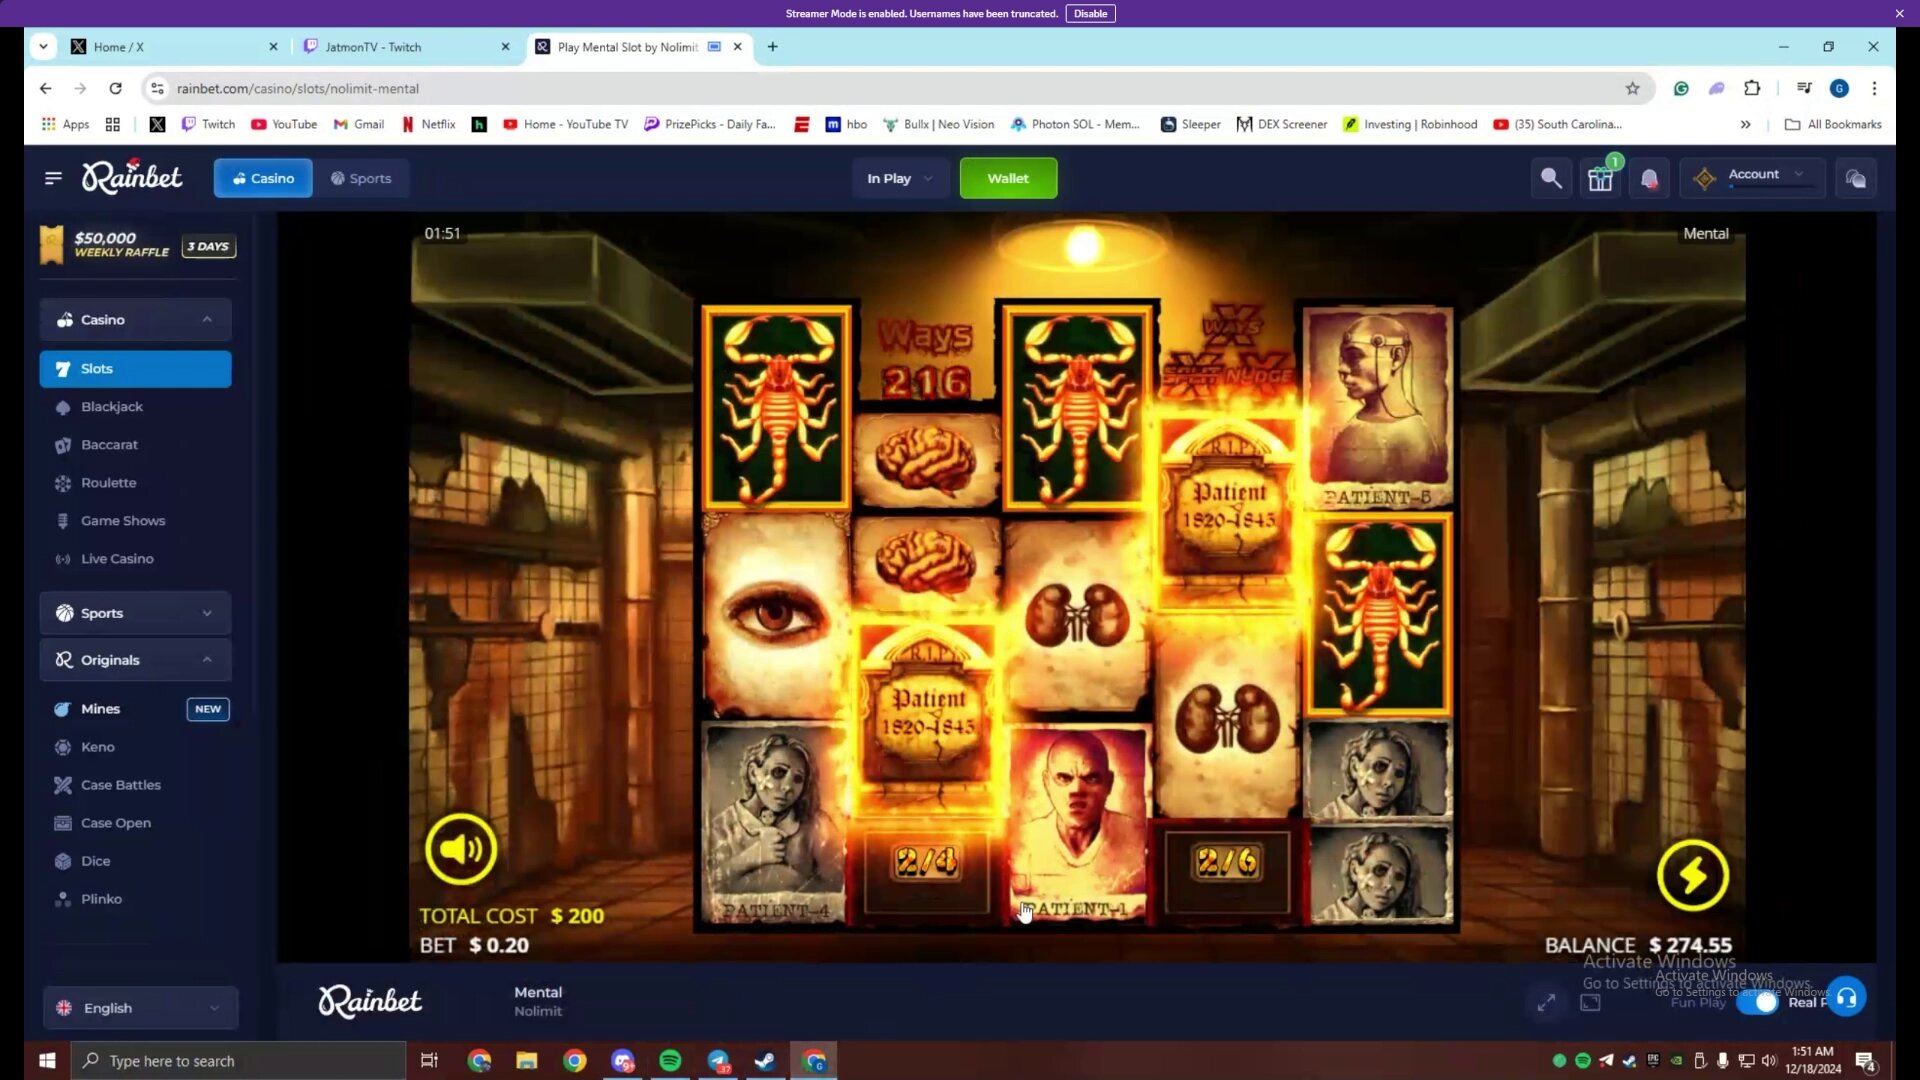Screen dimensions: 1920x1080
Task: Open the X bookmark icon
Action: (x=157, y=124)
